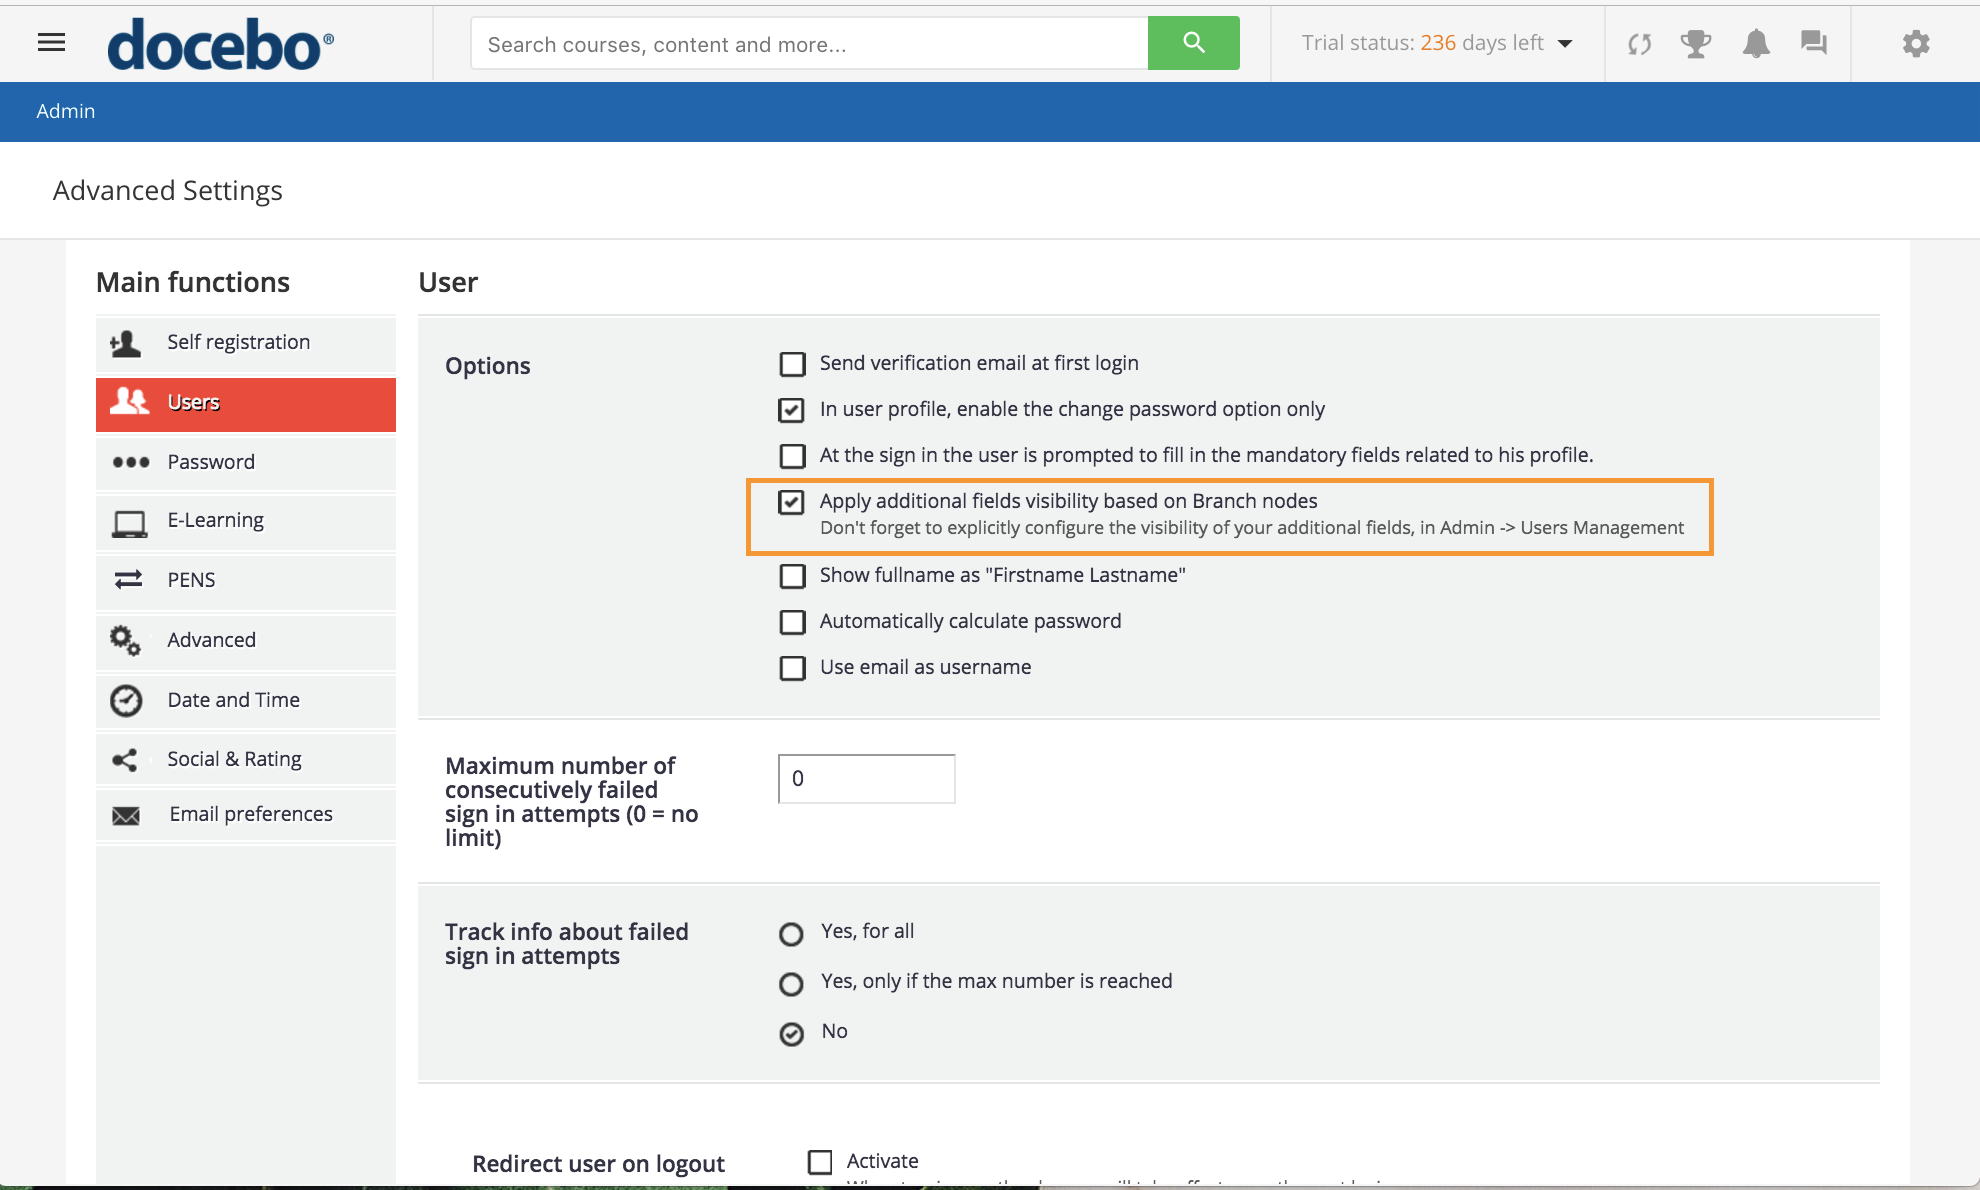This screenshot has width=1980, height=1190.
Task: Select "Yes, for all" radio button
Action: tap(791, 934)
